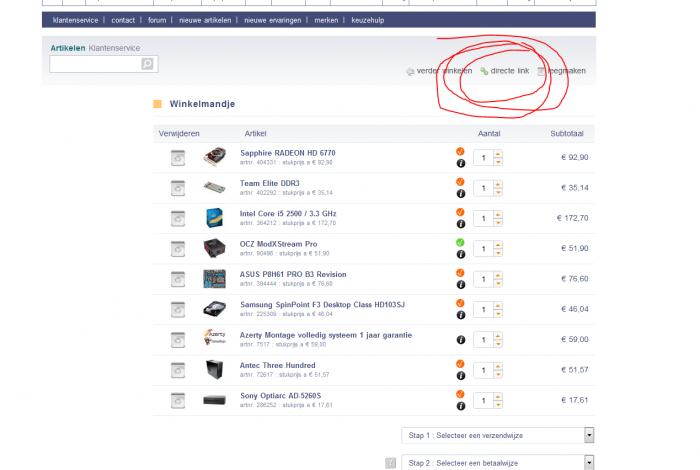Click orange stock status icon for Sapphire RADEON
700x470 pixels.
460,151
